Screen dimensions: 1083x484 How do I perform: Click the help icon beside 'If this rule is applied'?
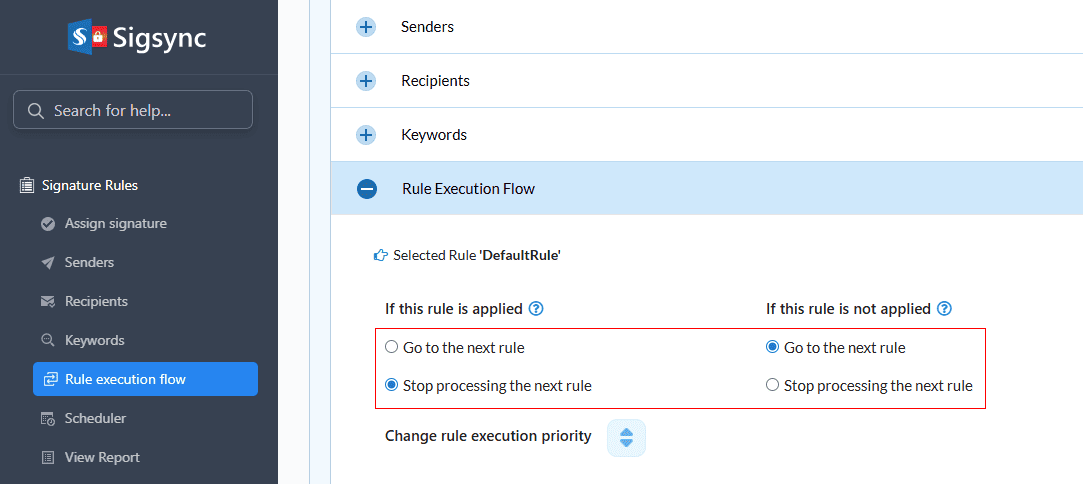click(536, 309)
